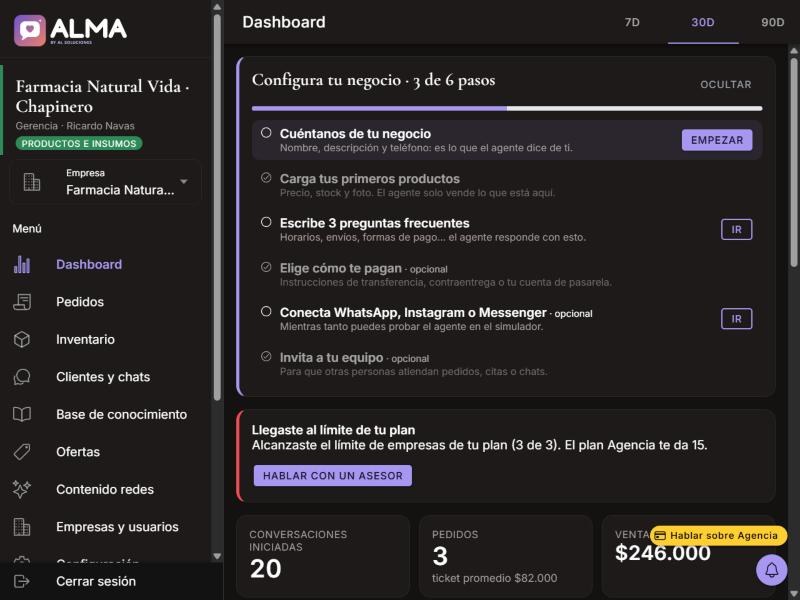Click the Base de conocimiento book icon

21,414
